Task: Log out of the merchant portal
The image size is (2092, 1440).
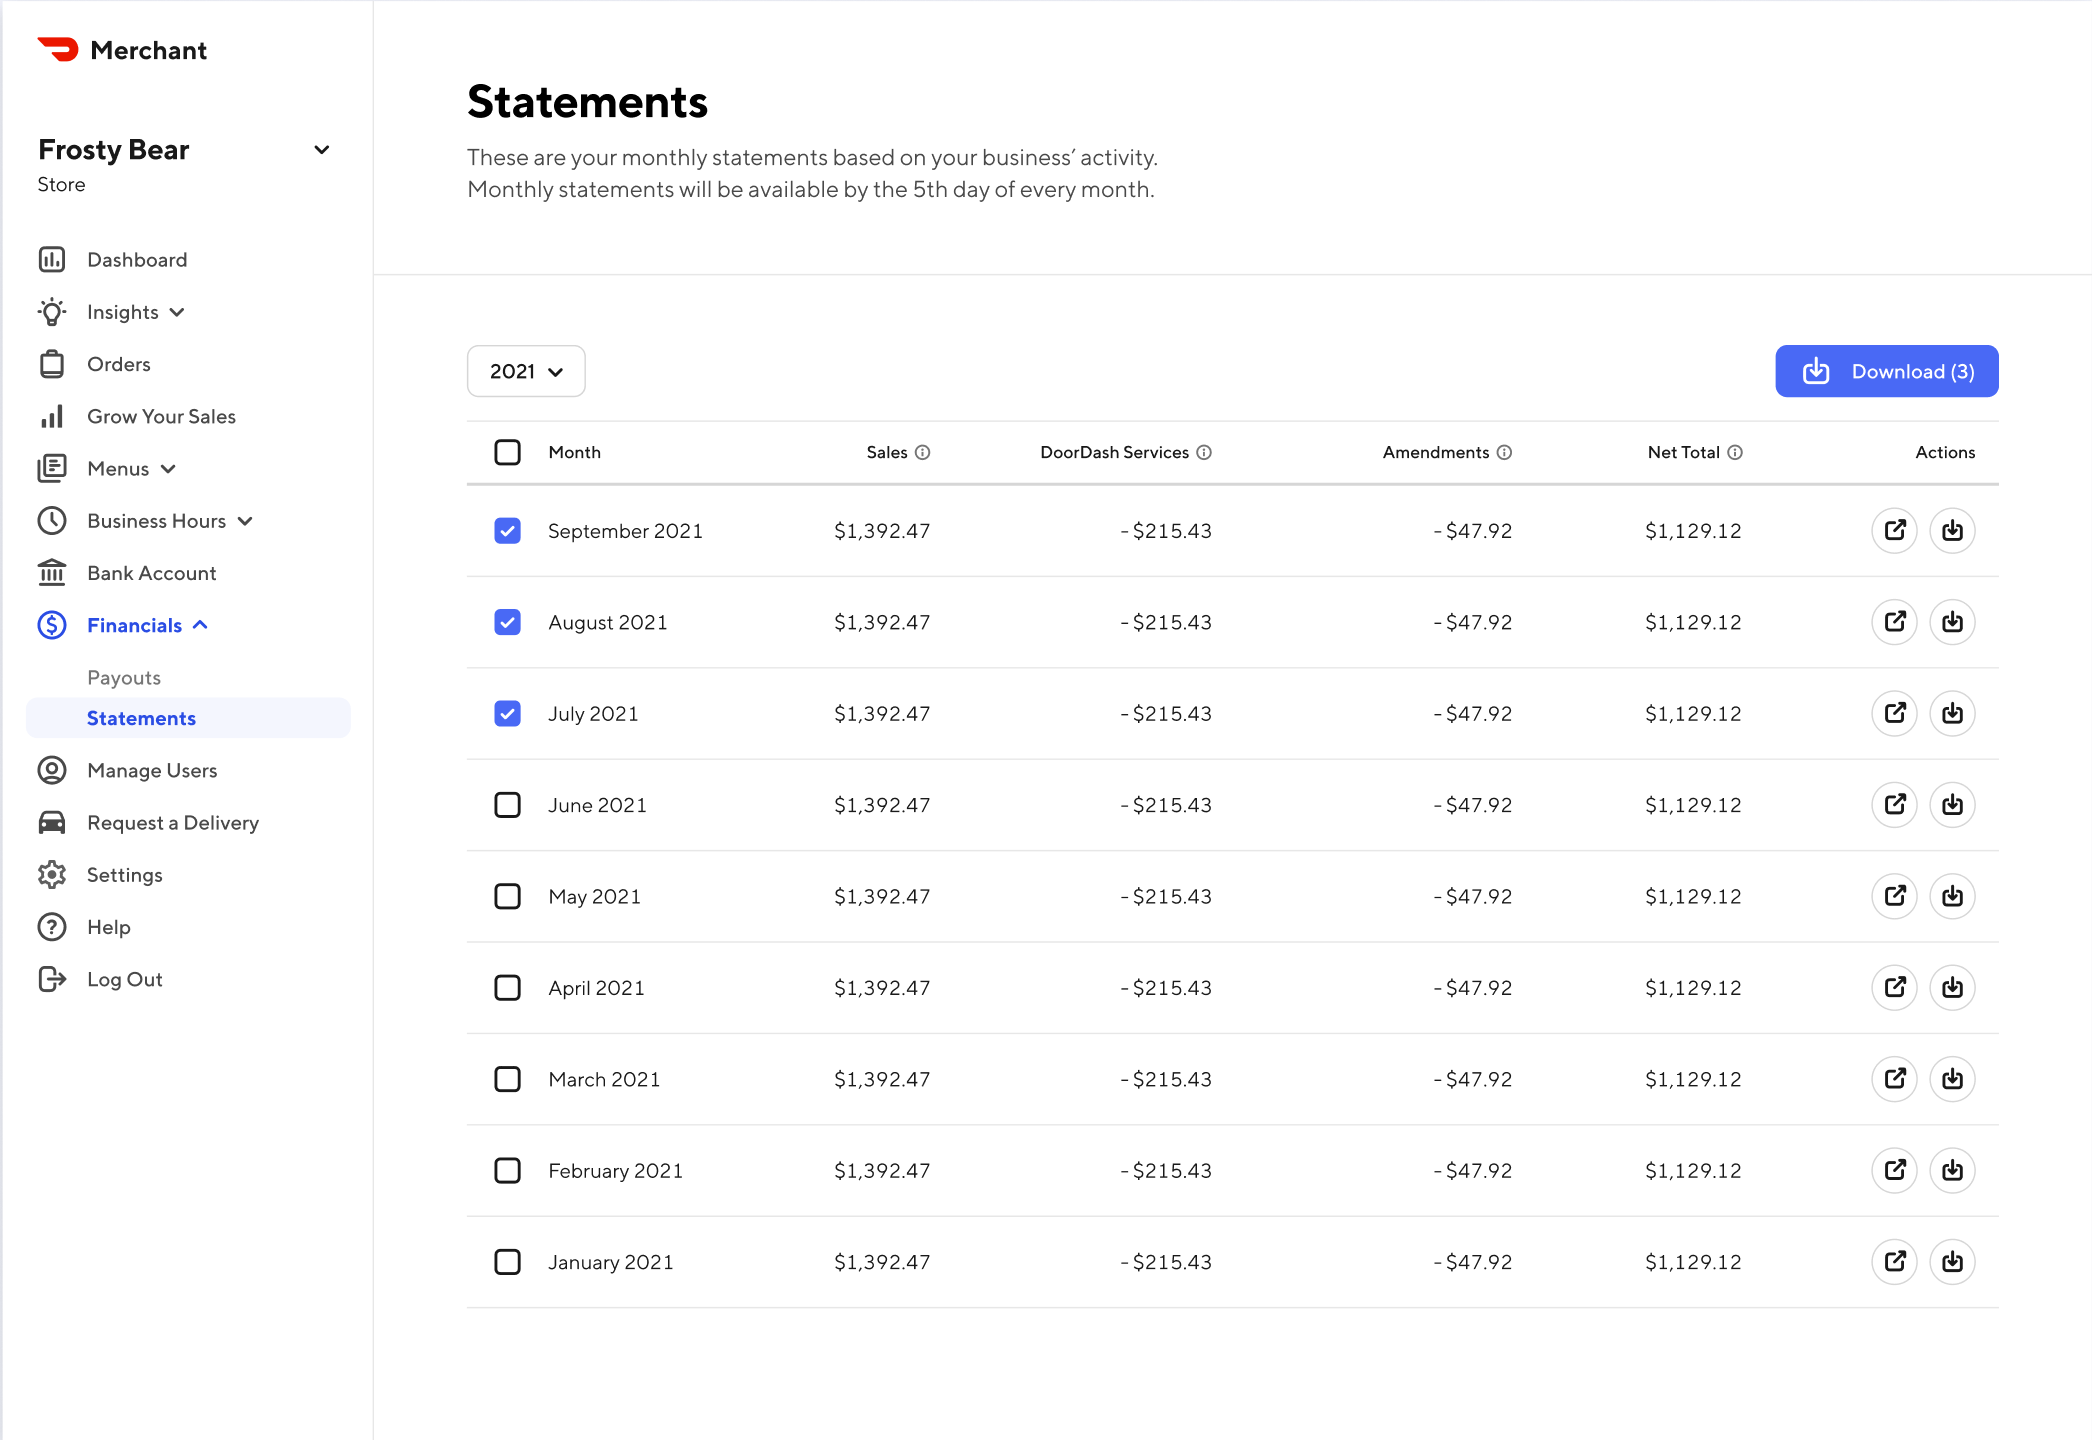Action: point(123,979)
